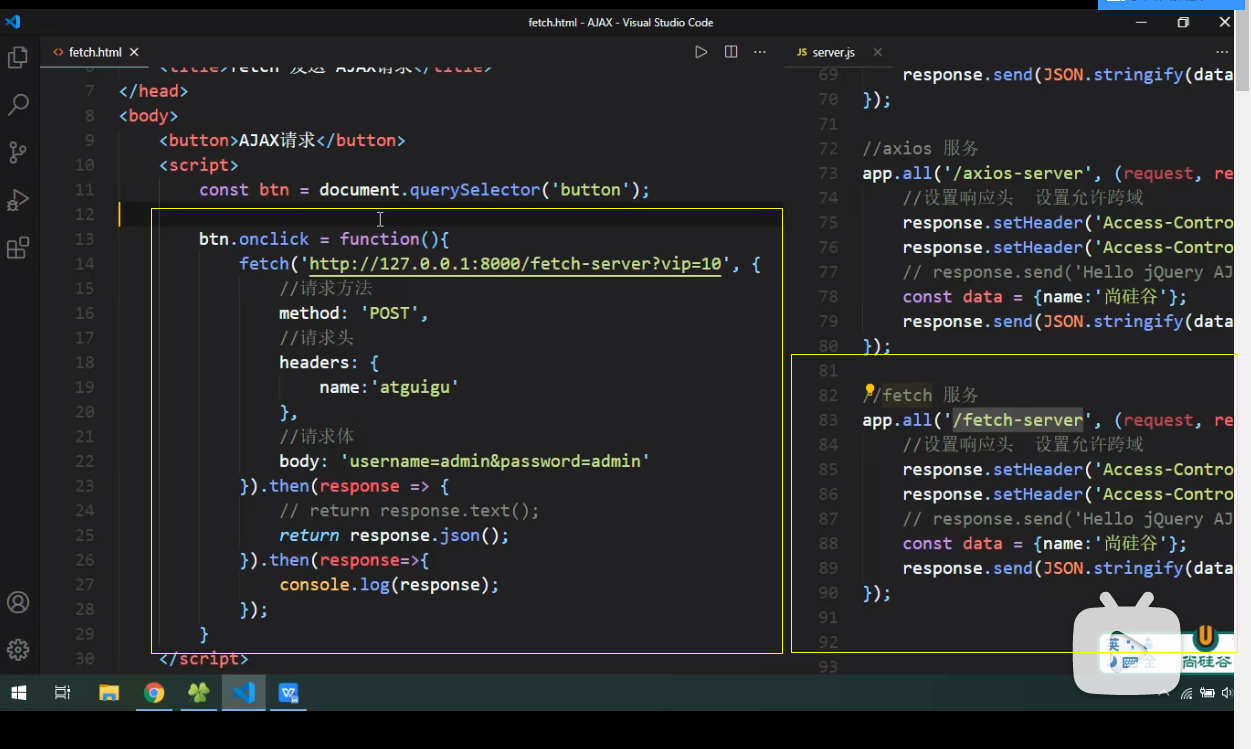Click line number 12 in fetch.html gutter
The image size is (1251, 749).
point(85,214)
